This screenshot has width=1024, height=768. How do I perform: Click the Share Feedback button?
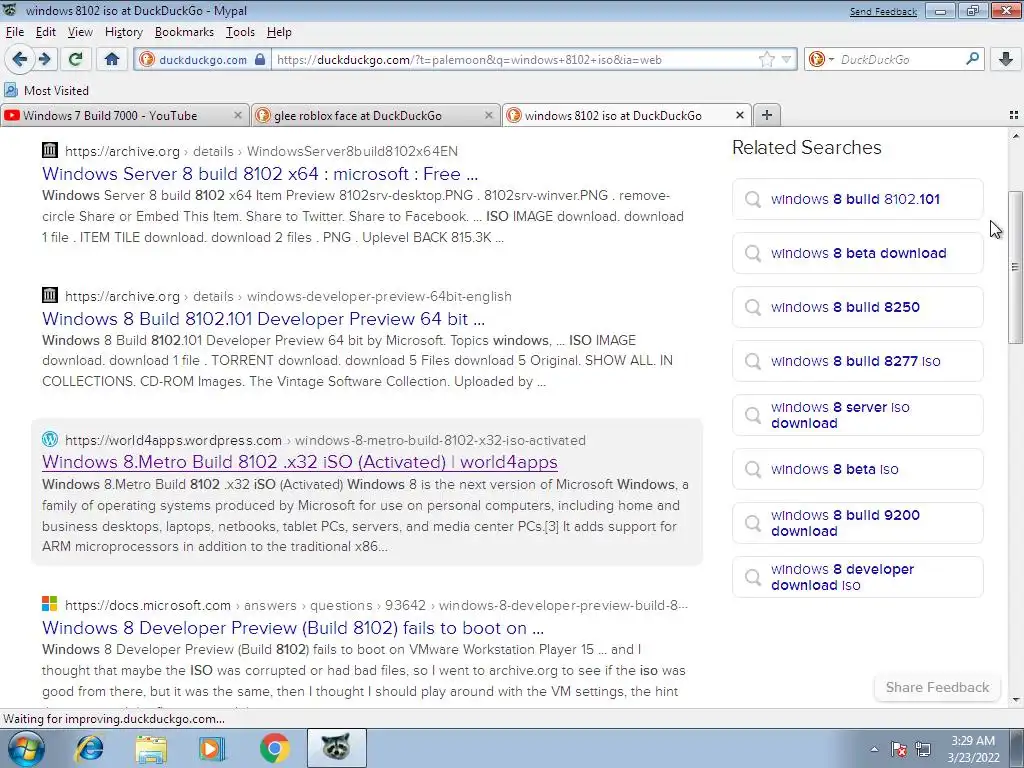[x=937, y=687]
